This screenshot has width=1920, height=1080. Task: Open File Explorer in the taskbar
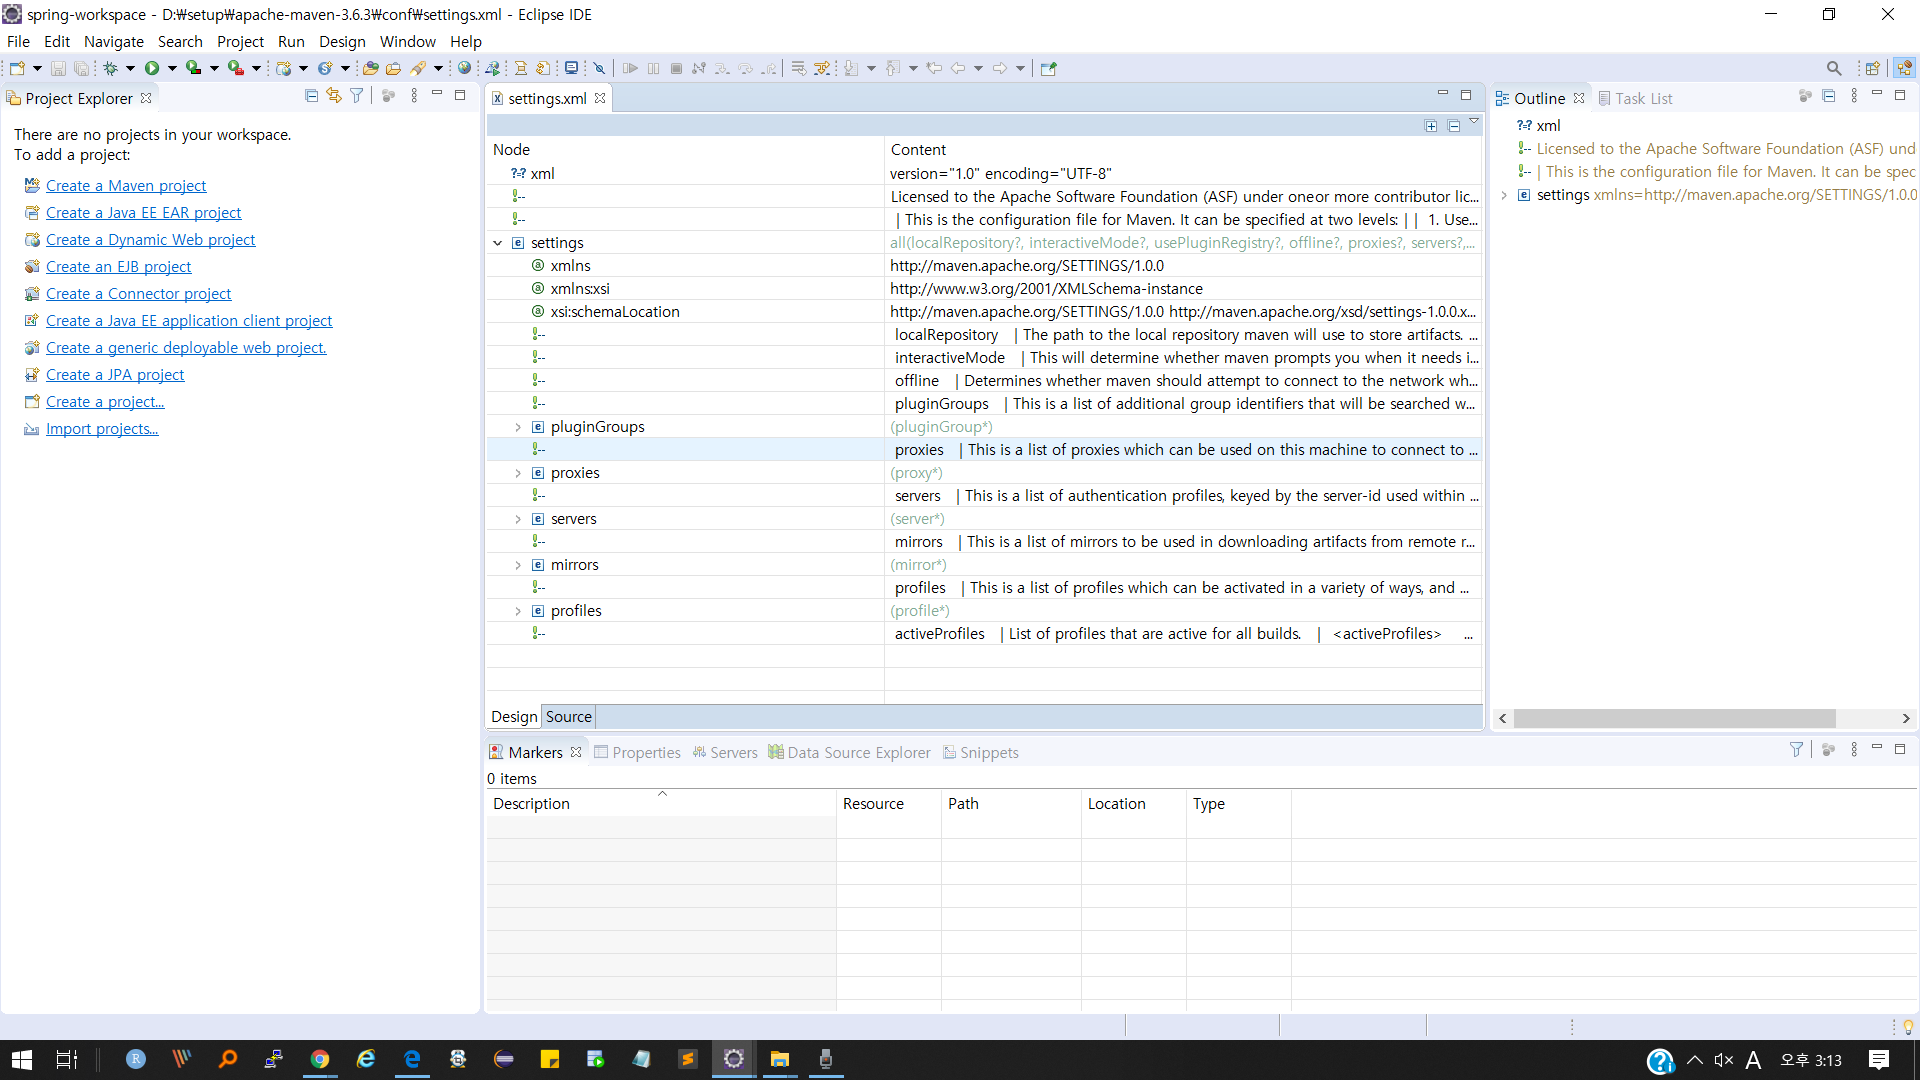click(x=780, y=1059)
